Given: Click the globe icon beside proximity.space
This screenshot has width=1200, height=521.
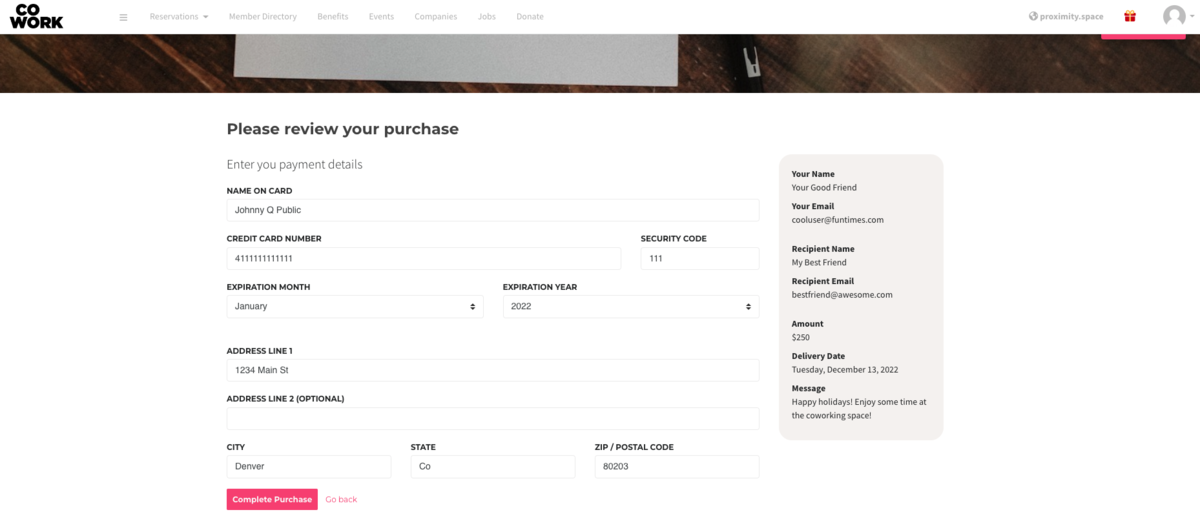Looking at the screenshot, I should tap(1033, 16).
